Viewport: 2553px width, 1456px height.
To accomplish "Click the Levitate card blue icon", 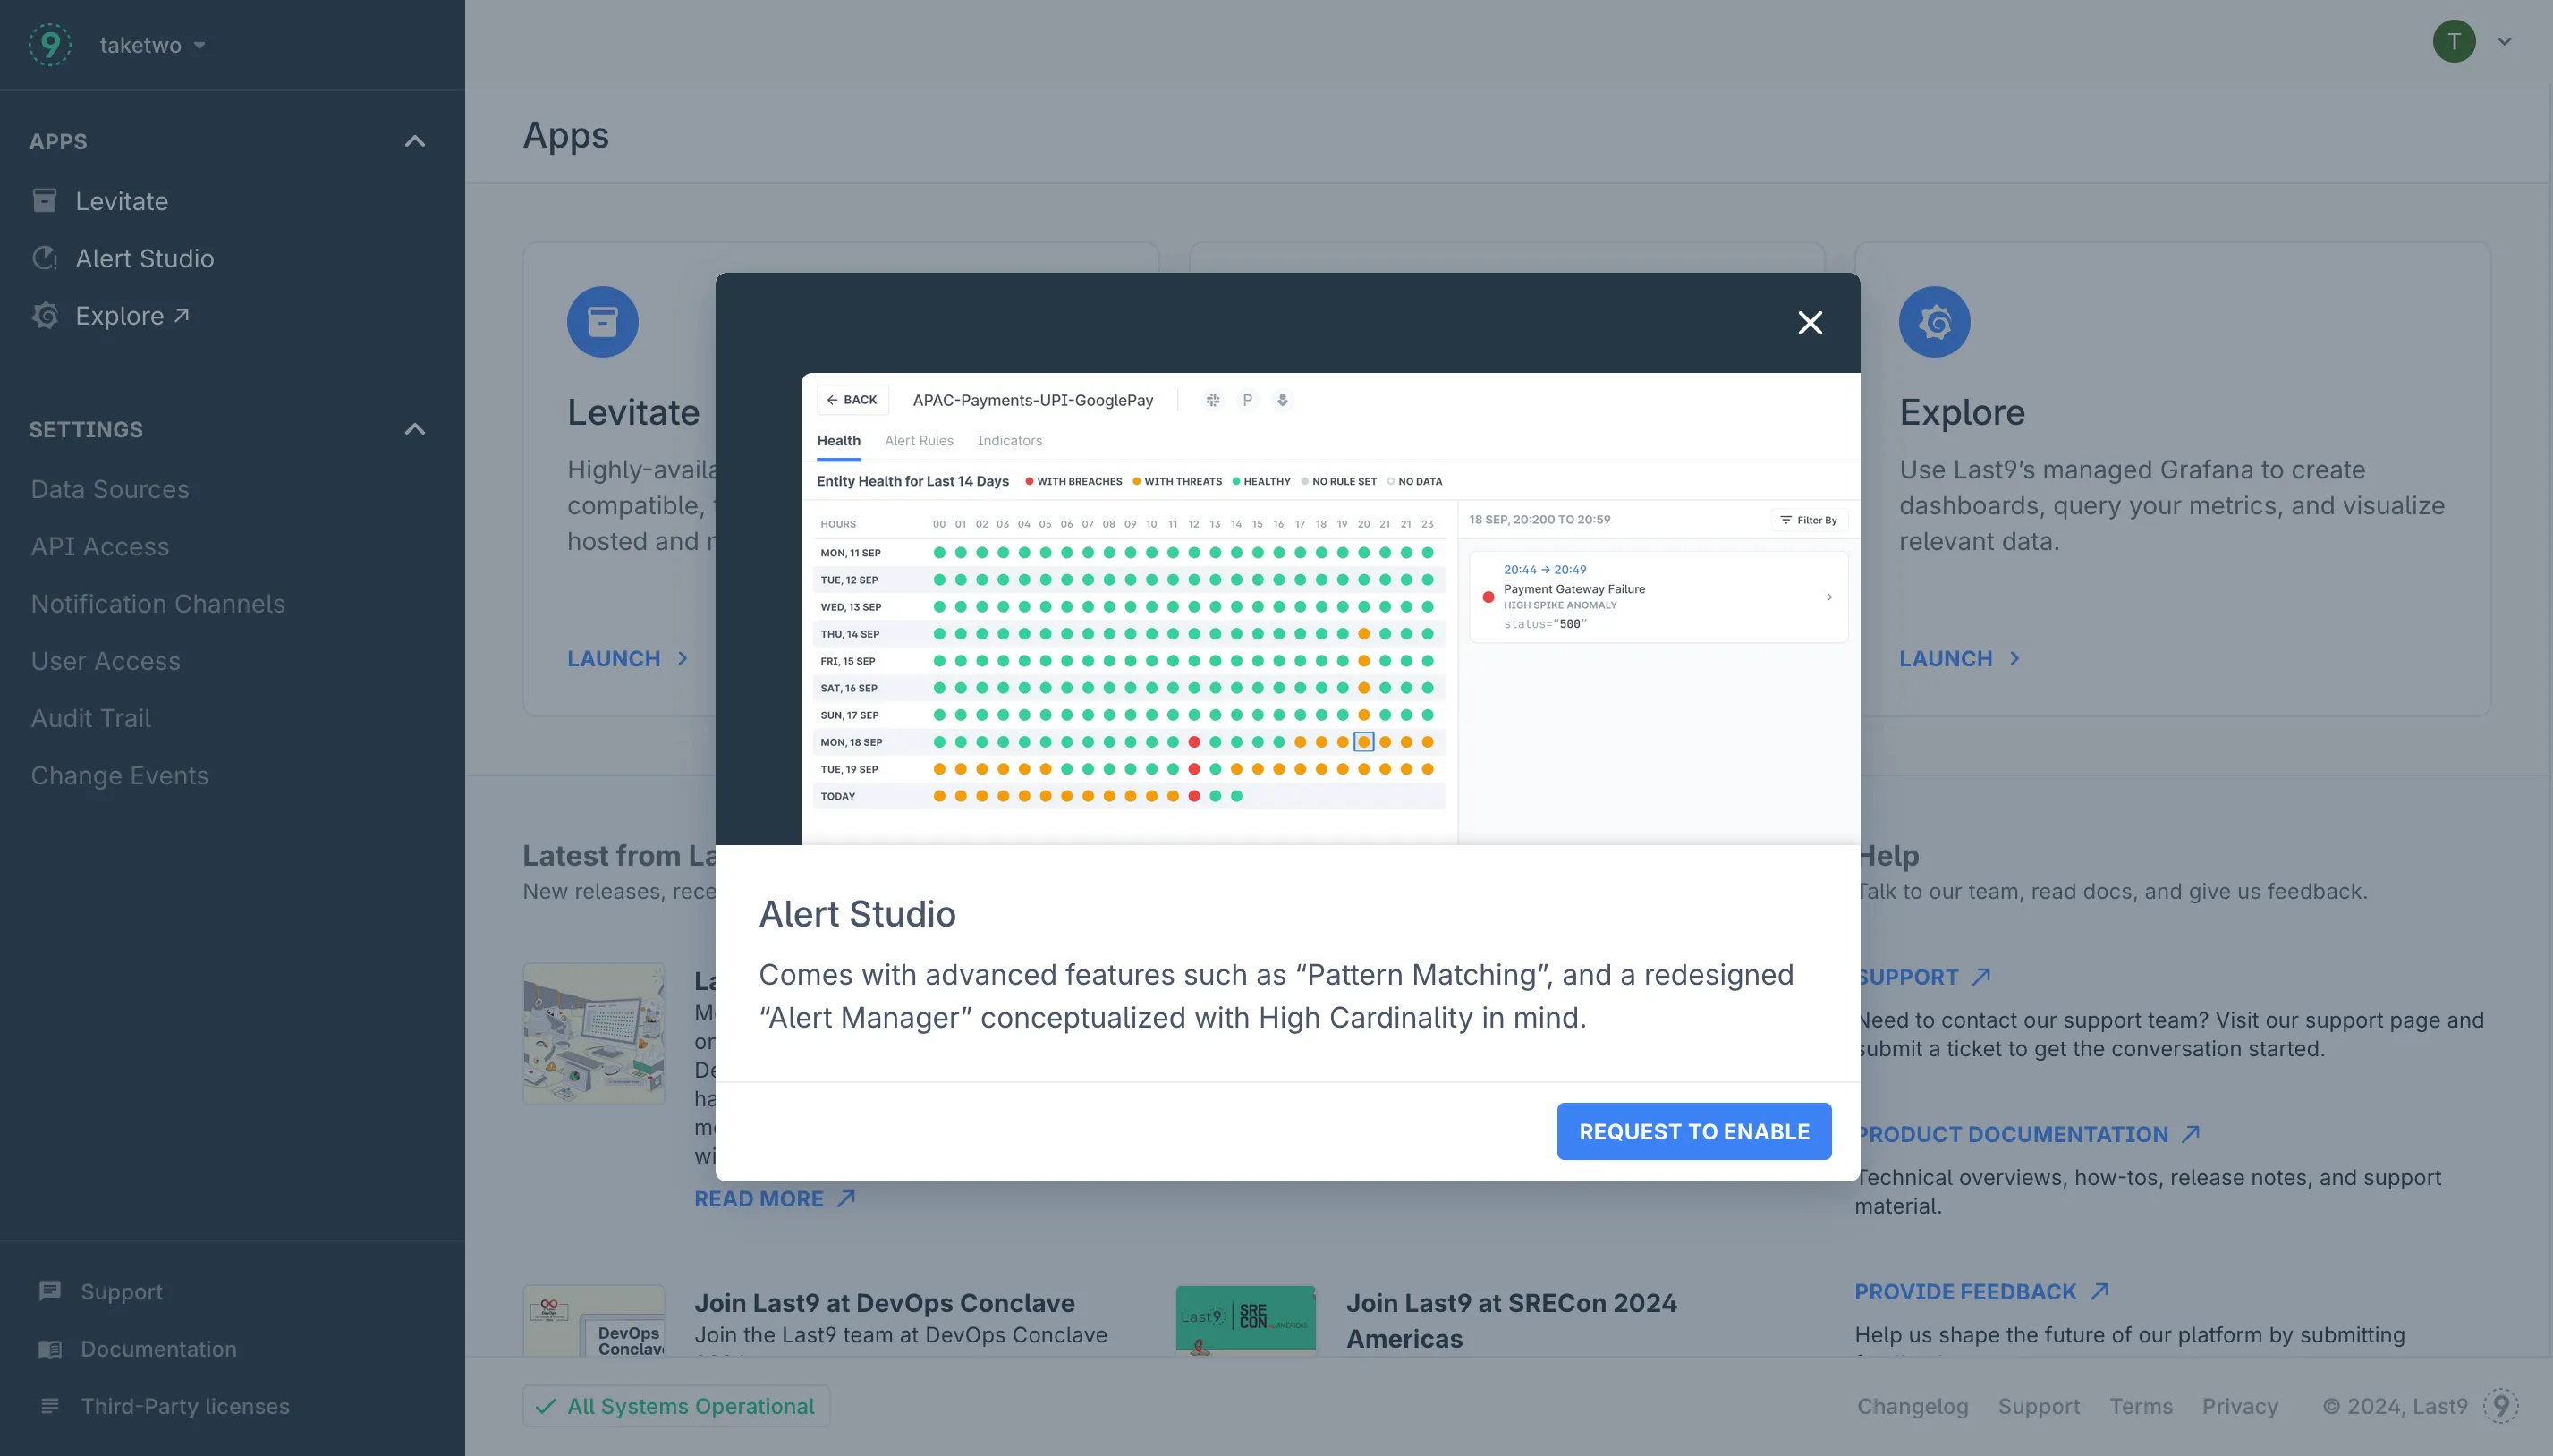I will (602, 322).
